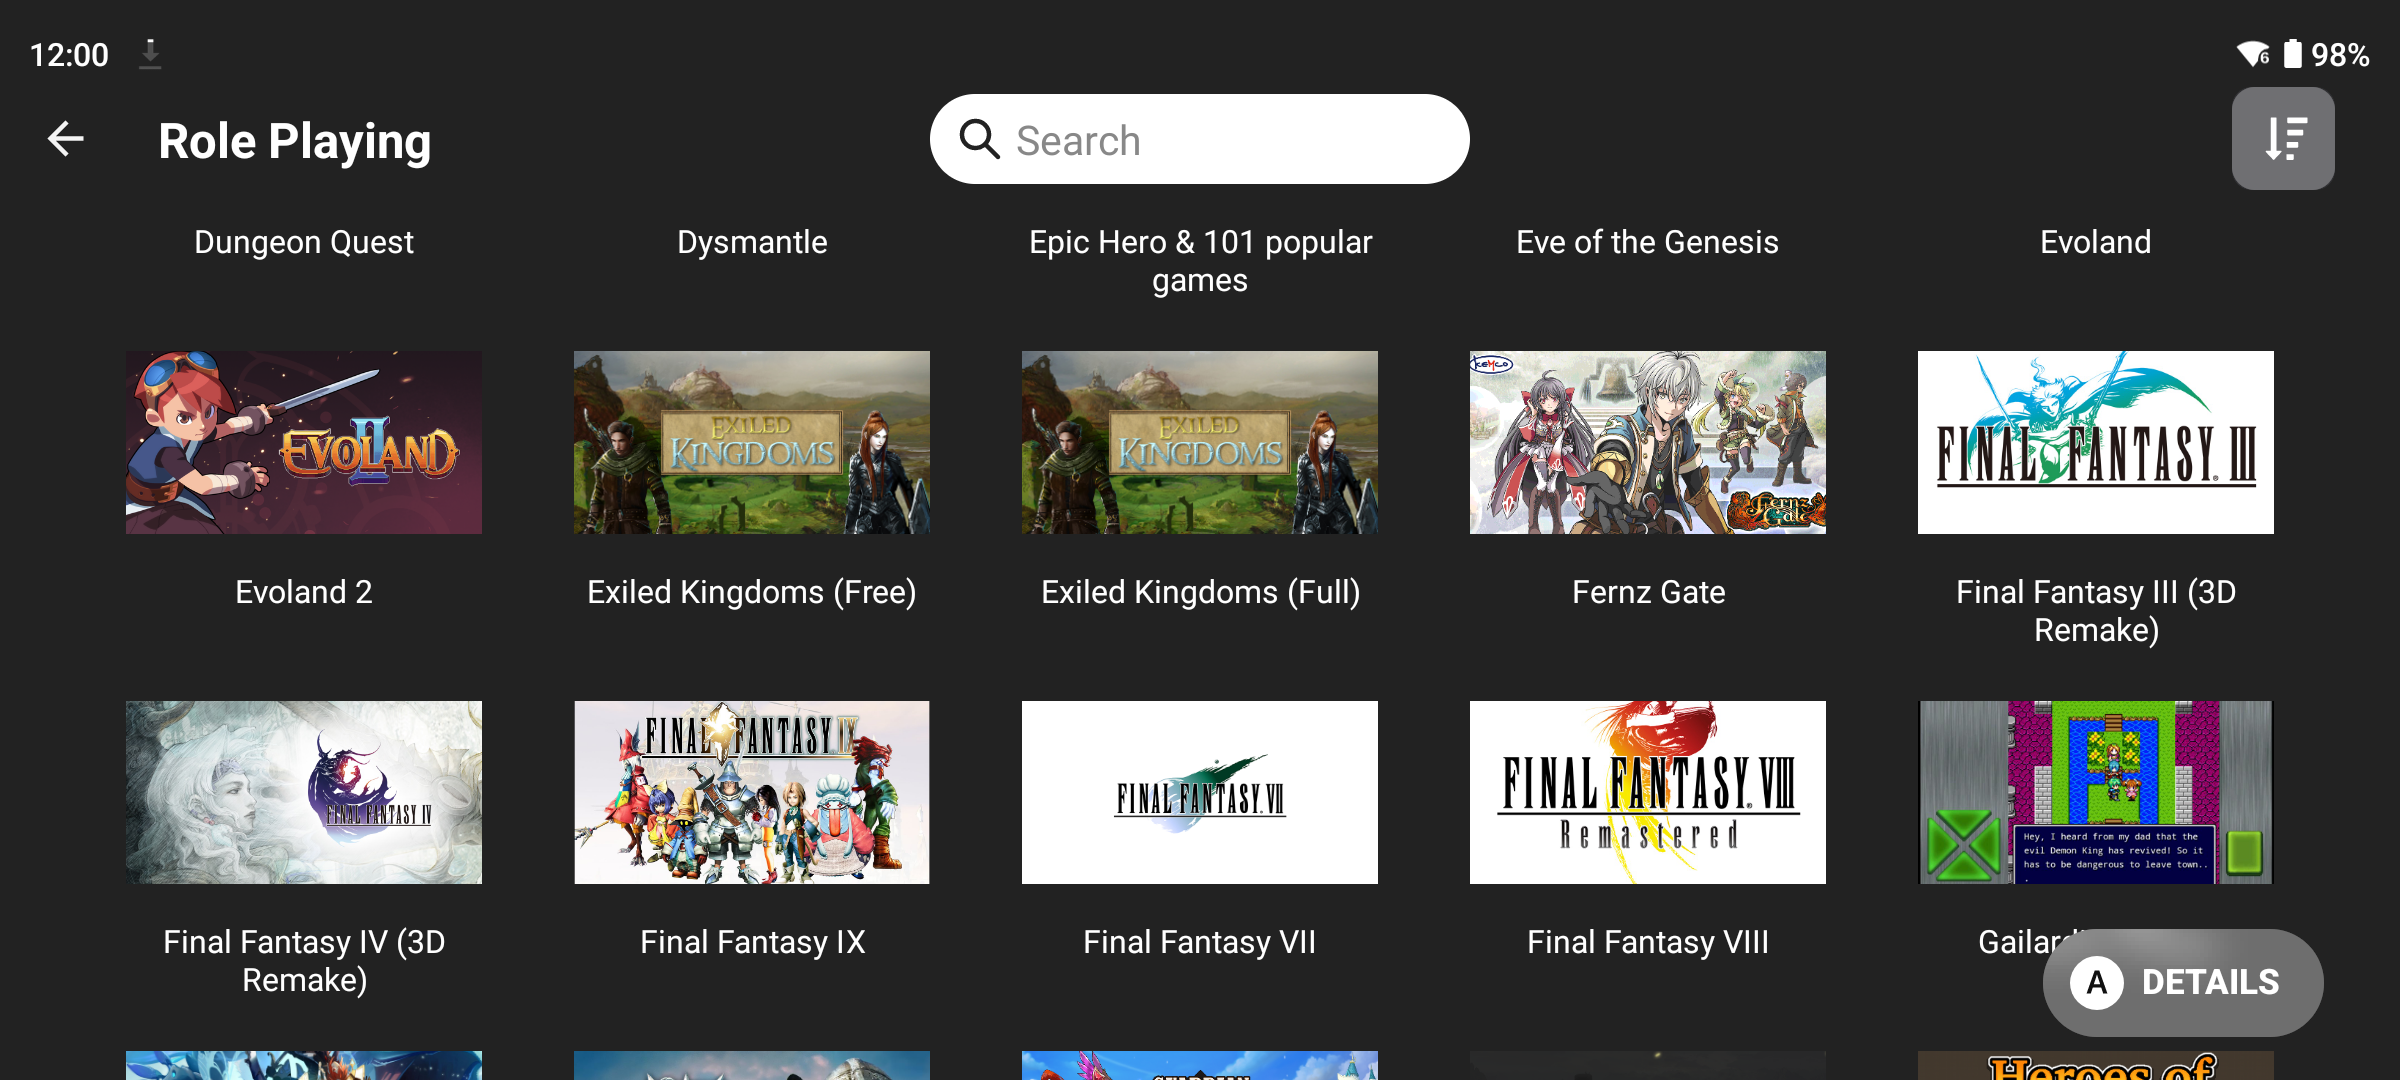Click the Final Fantasy VIII label
The height and width of the screenshot is (1080, 2400).
pyautogui.click(x=1648, y=942)
